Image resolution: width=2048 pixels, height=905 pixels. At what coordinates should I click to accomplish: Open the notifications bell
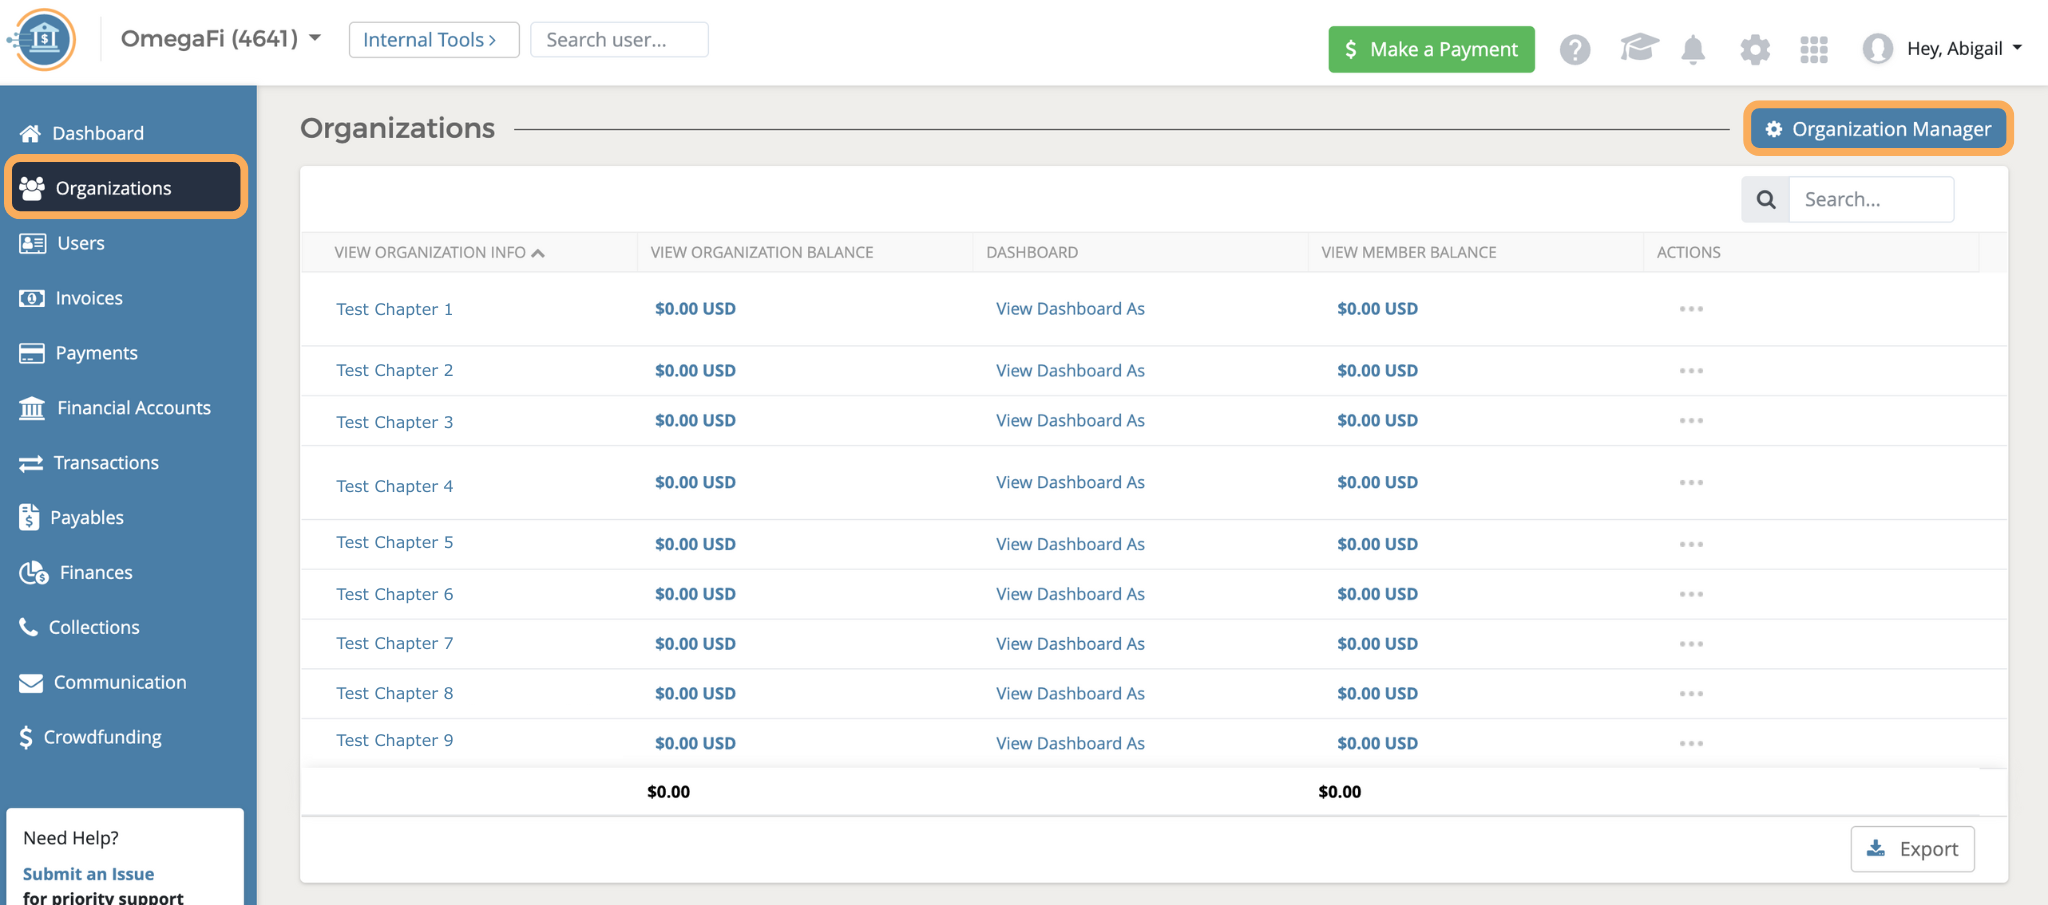(1693, 49)
